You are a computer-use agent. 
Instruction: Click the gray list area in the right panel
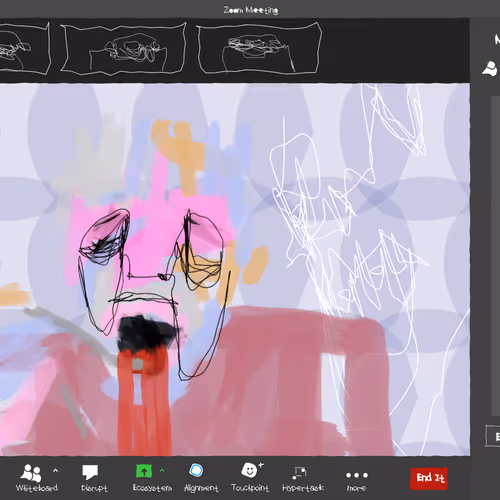pyautogui.click(x=496, y=255)
